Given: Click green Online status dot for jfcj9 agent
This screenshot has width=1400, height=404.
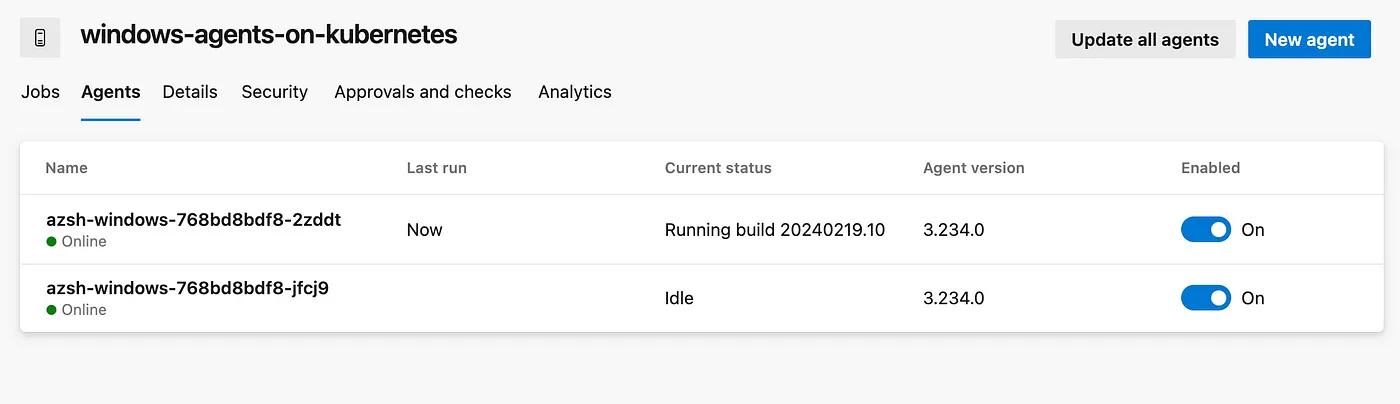Looking at the screenshot, I should [52, 310].
